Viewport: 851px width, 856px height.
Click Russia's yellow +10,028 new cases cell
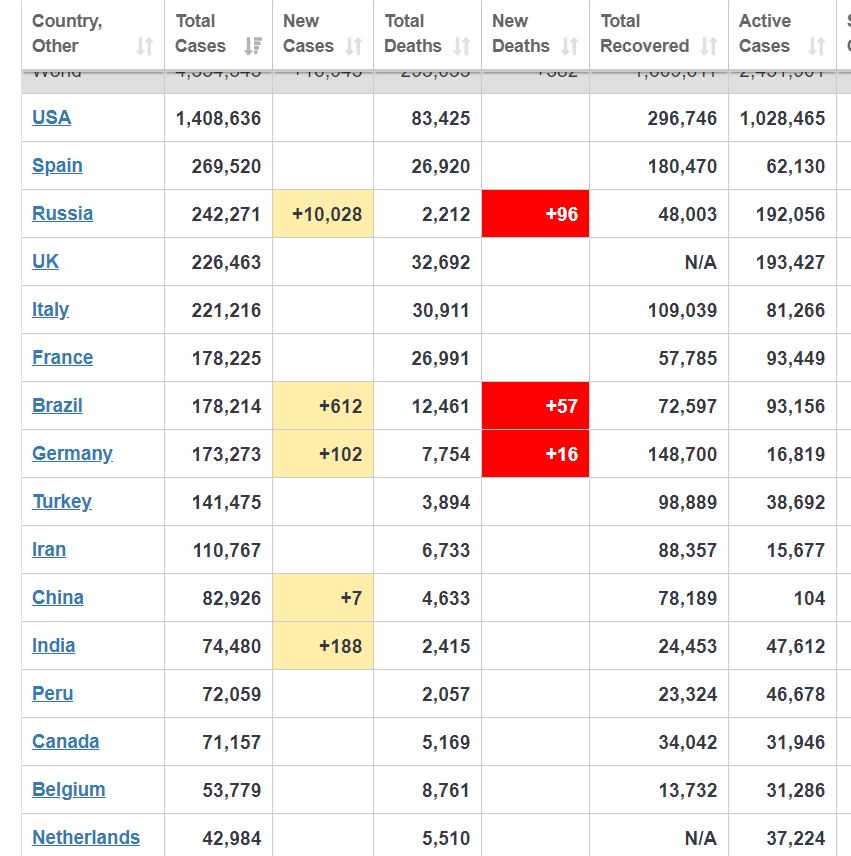[323, 214]
